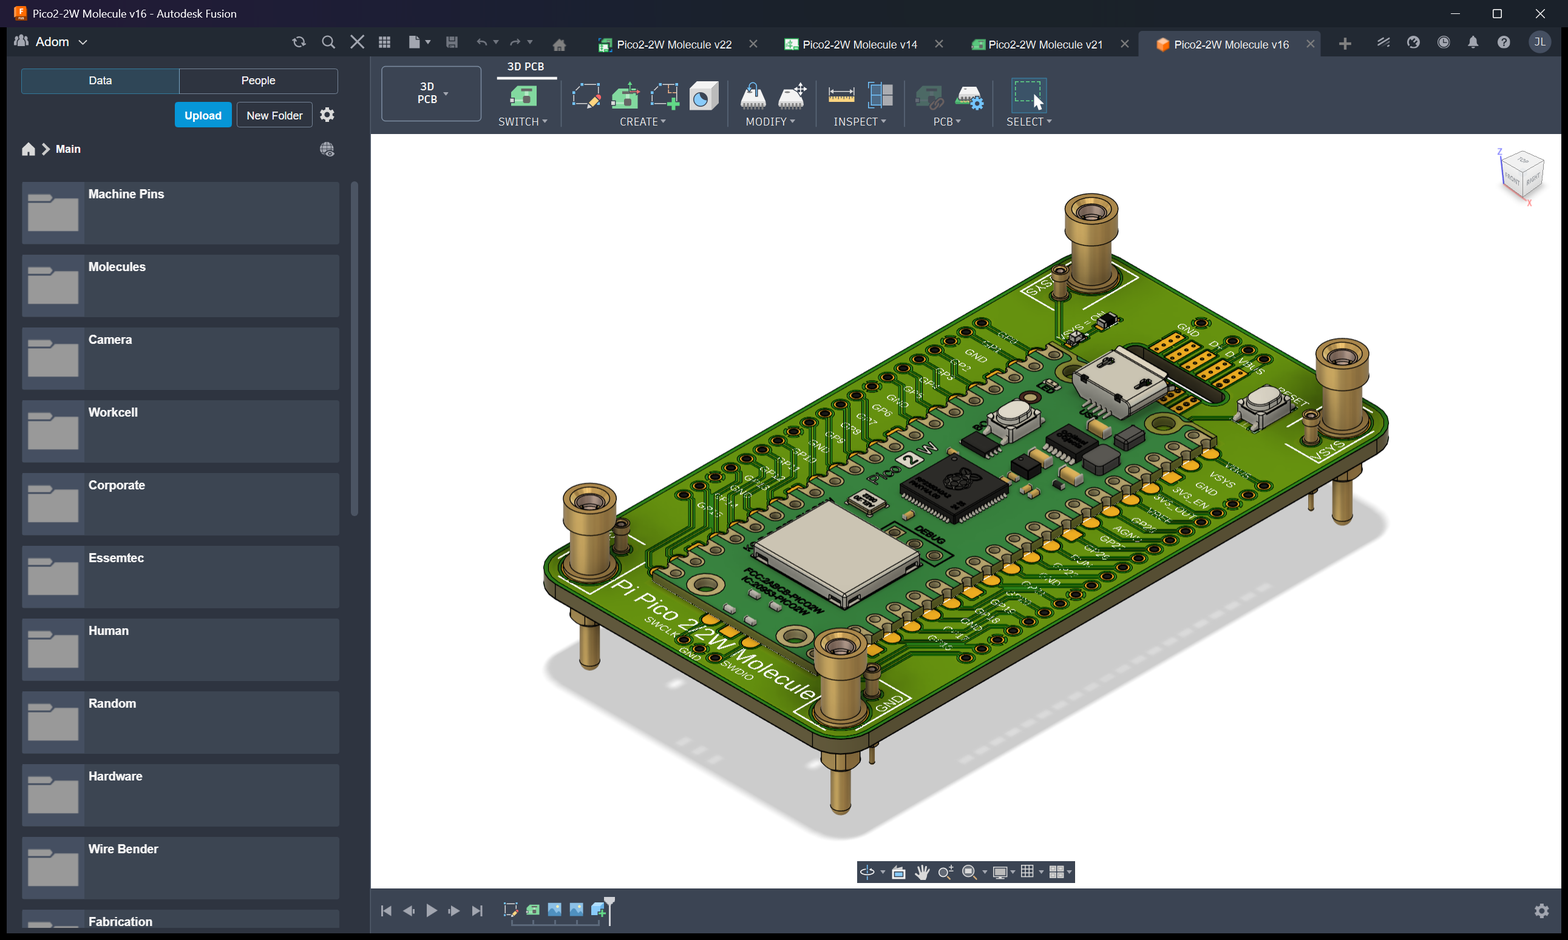The width and height of the screenshot is (1568, 940).
Task: Open the JL user profile menu
Action: [1539, 42]
